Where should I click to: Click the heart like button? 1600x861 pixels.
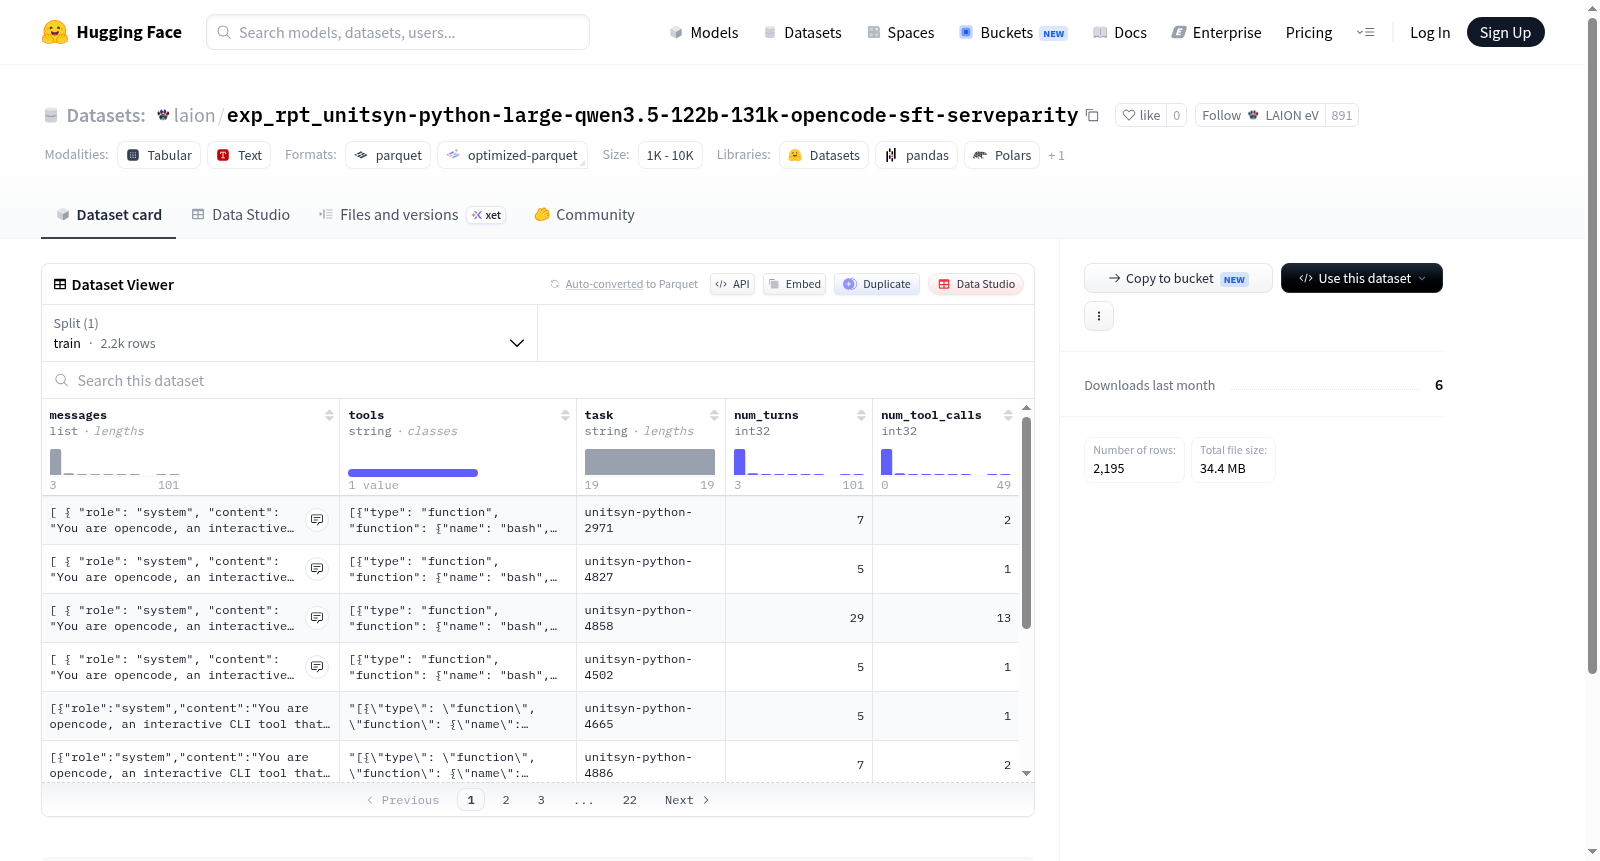click(1141, 115)
